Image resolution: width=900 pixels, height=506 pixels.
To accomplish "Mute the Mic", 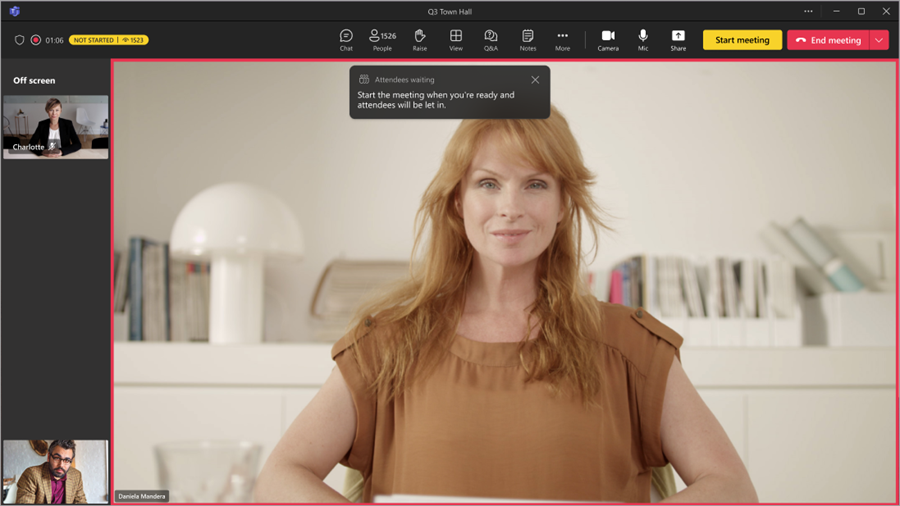I will coord(643,40).
